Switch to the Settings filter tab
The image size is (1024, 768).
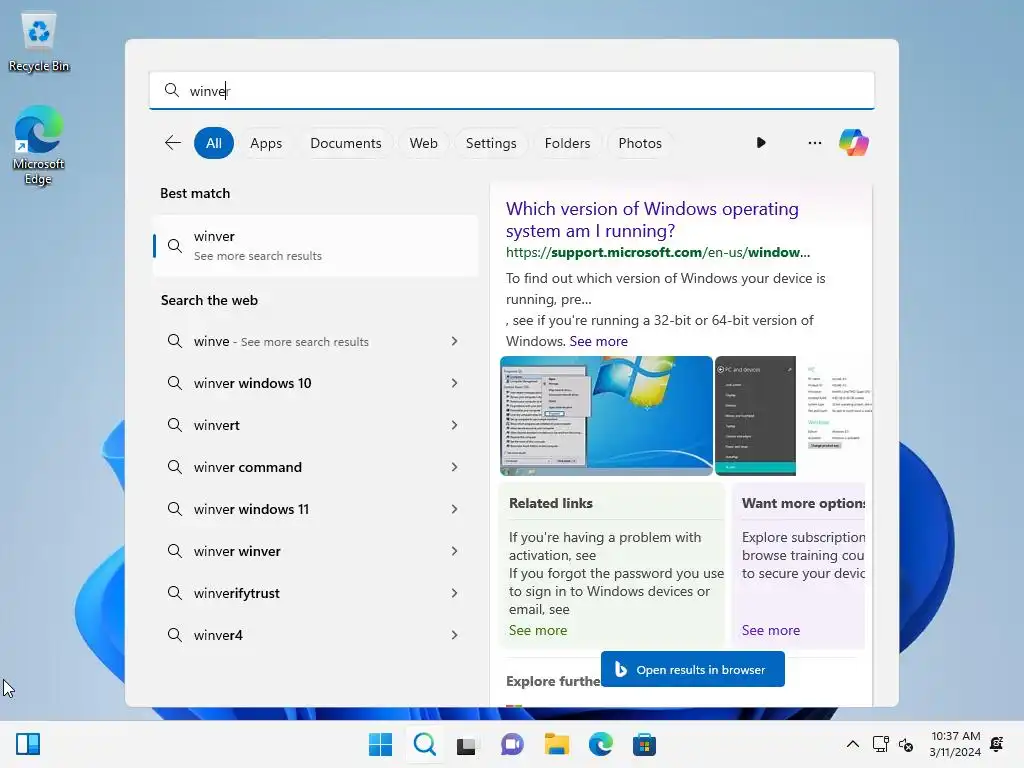coord(490,143)
